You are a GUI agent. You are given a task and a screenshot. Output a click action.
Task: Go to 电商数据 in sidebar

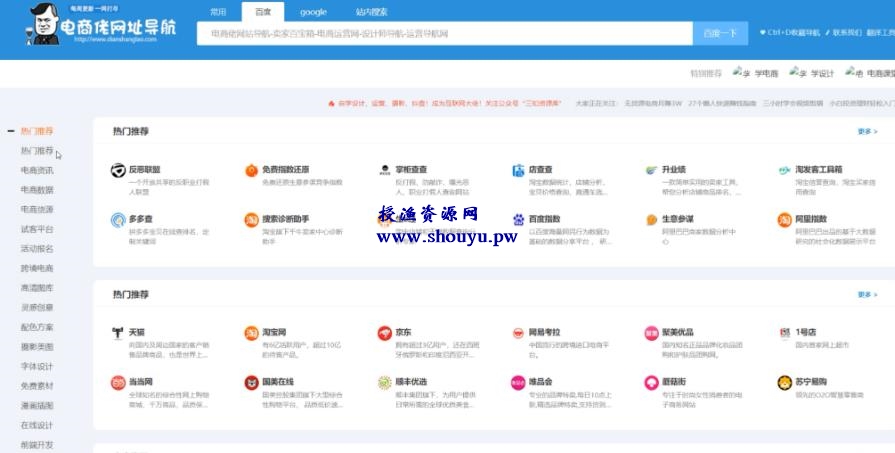(37, 189)
